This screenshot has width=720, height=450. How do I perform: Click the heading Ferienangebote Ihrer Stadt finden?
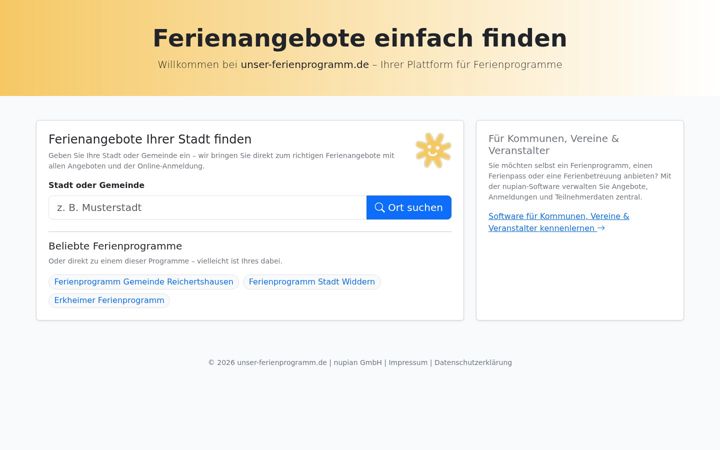pyautogui.click(x=150, y=139)
